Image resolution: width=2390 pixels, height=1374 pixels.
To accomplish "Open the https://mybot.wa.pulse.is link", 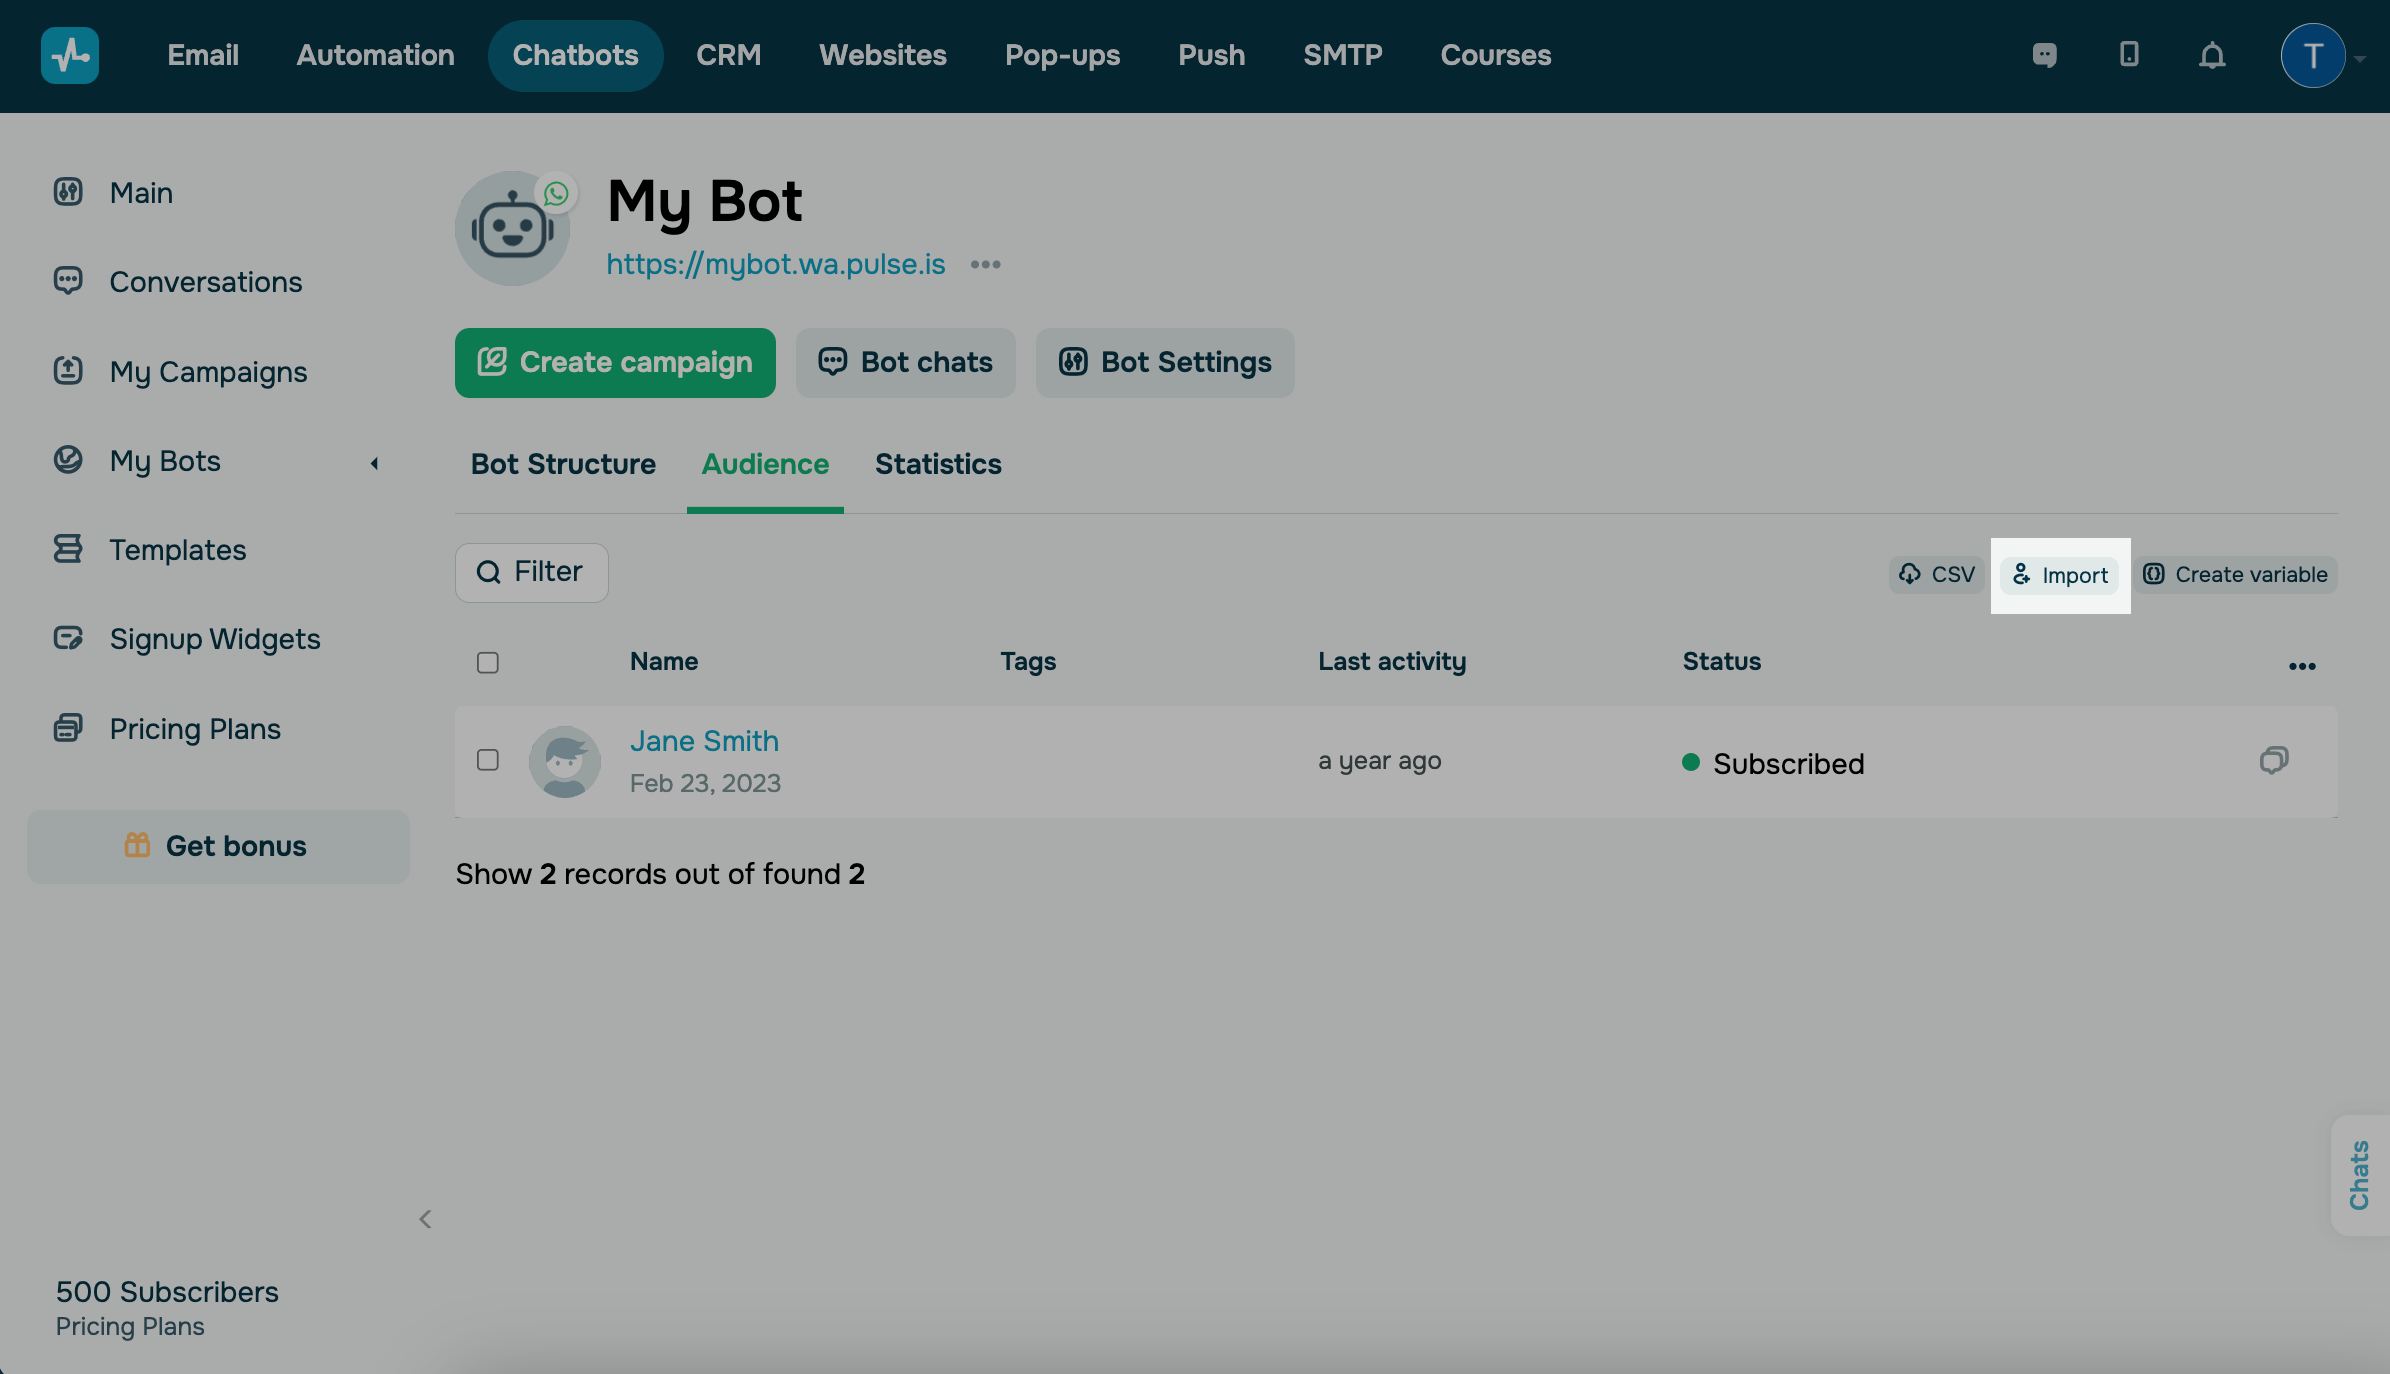I will [775, 264].
